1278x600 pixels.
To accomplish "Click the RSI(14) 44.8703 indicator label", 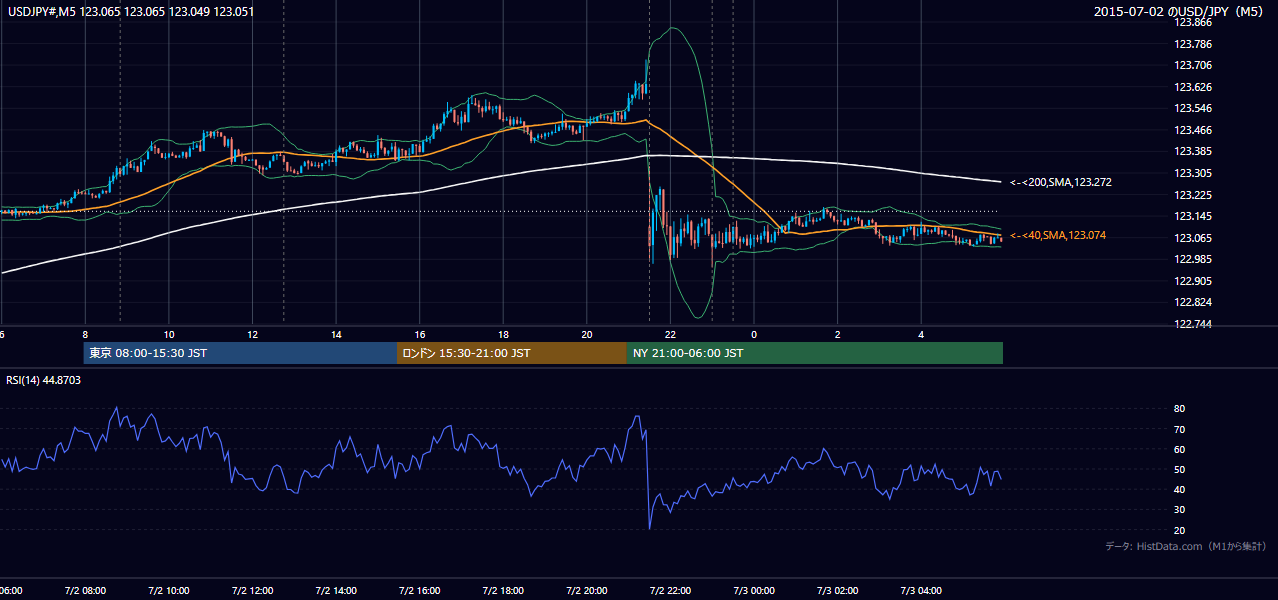I will coord(43,380).
